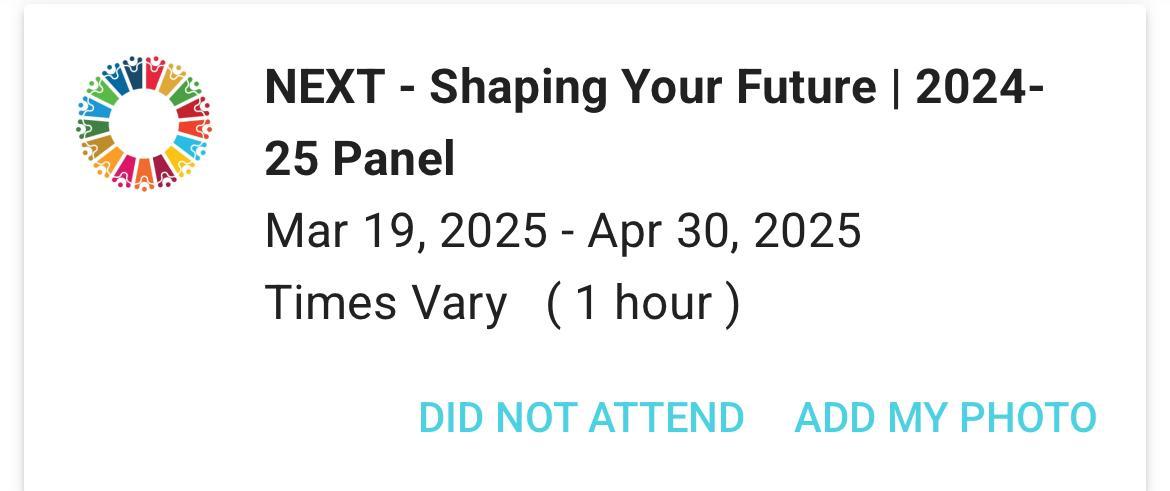Open the NEXT - Shaping Your Future event

[x=654, y=88]
